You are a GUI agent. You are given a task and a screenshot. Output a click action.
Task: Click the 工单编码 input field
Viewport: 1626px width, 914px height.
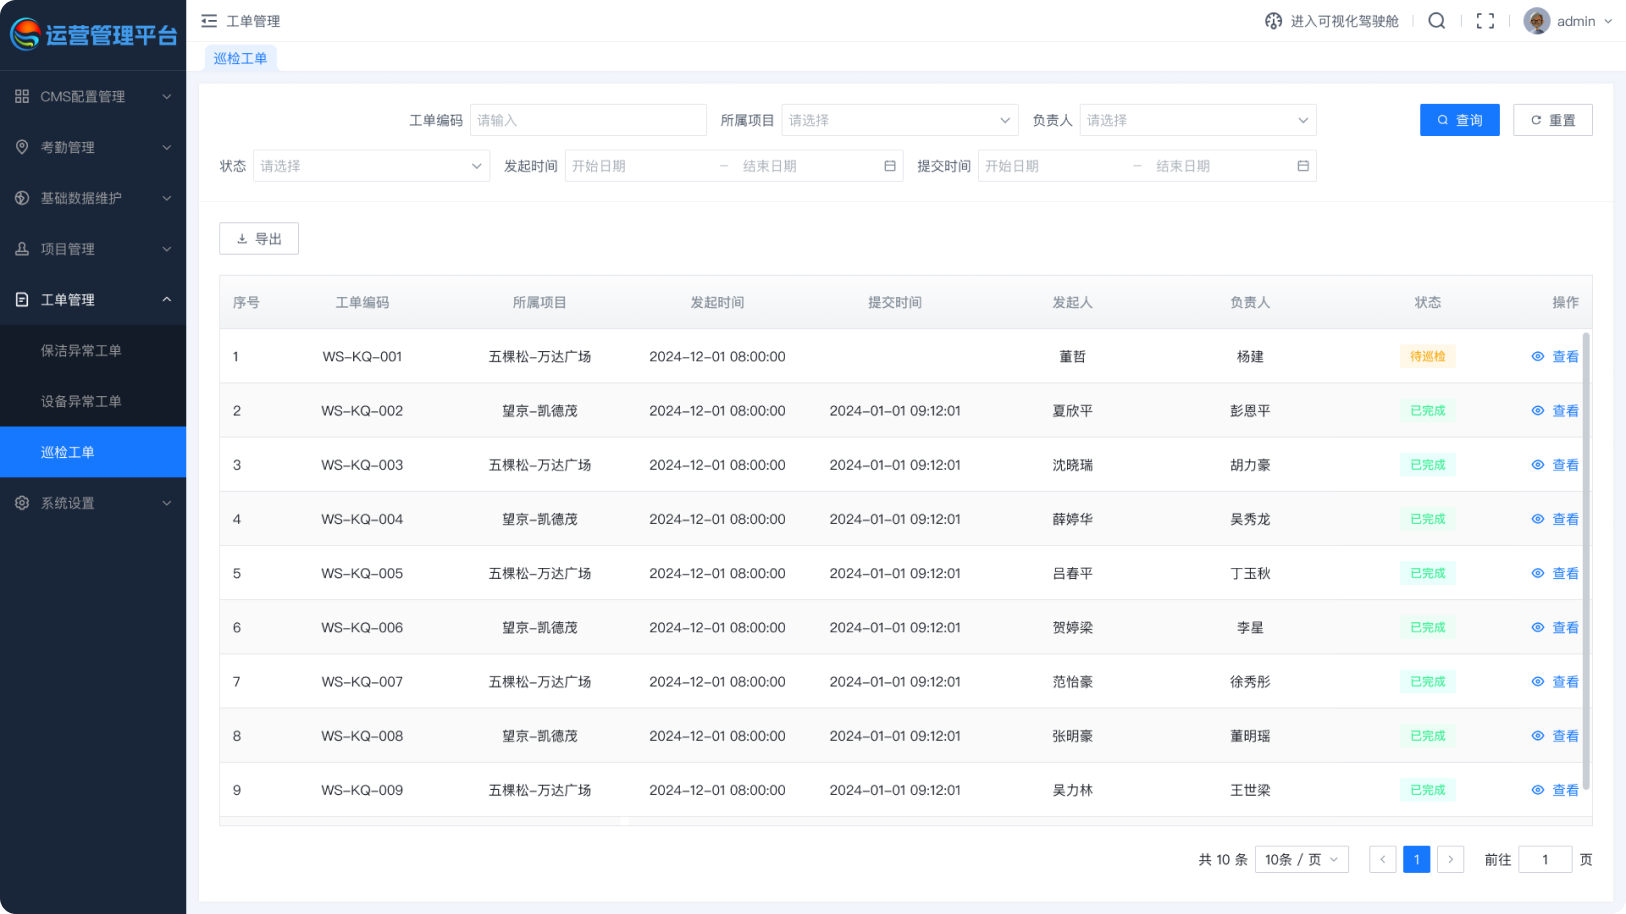pos(588,120)
